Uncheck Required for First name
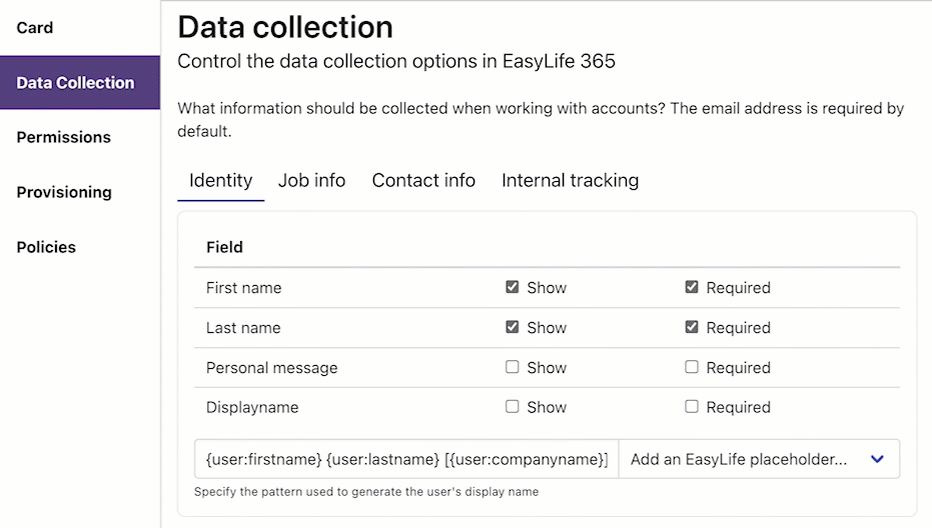Image resolution: width=932 pixels, height=528 pixels. pos(691,287)
